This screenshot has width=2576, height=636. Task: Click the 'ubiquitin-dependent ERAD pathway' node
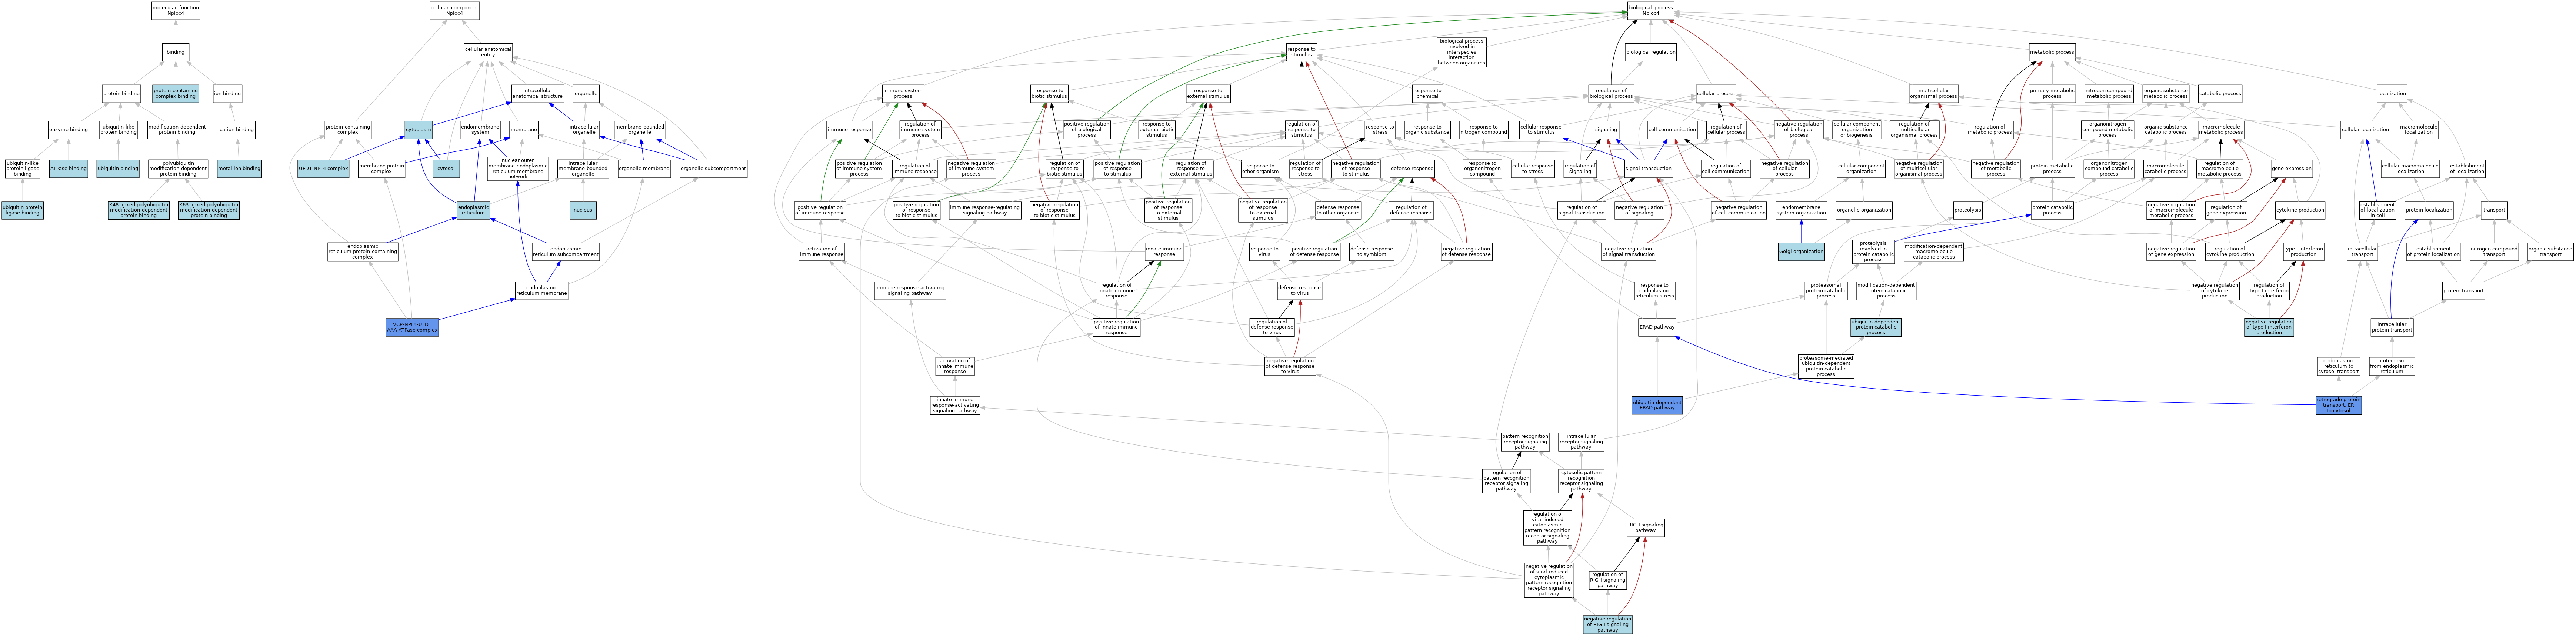(1657, 405)
